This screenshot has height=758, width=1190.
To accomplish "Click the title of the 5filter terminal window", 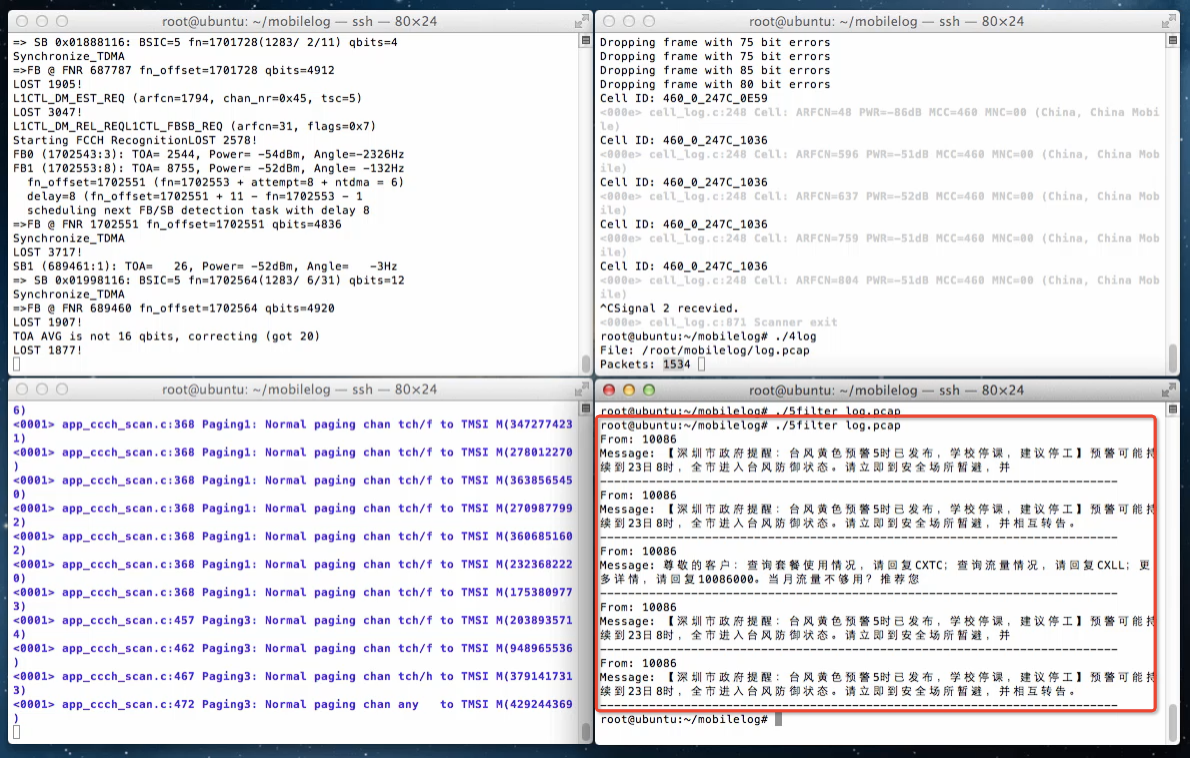I will pos(886,390).
